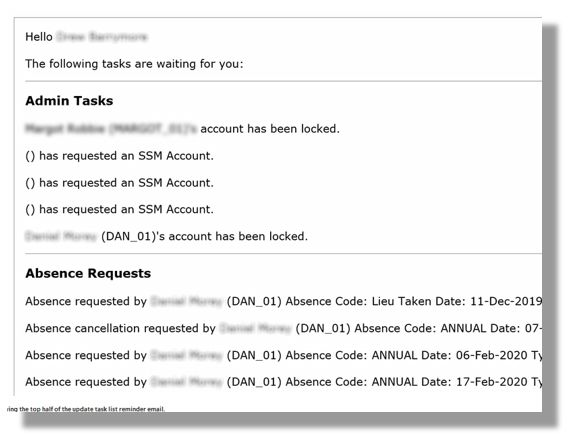Open the ANNUAL absence cancellation request
571x439 pixels.
point(284,328)
